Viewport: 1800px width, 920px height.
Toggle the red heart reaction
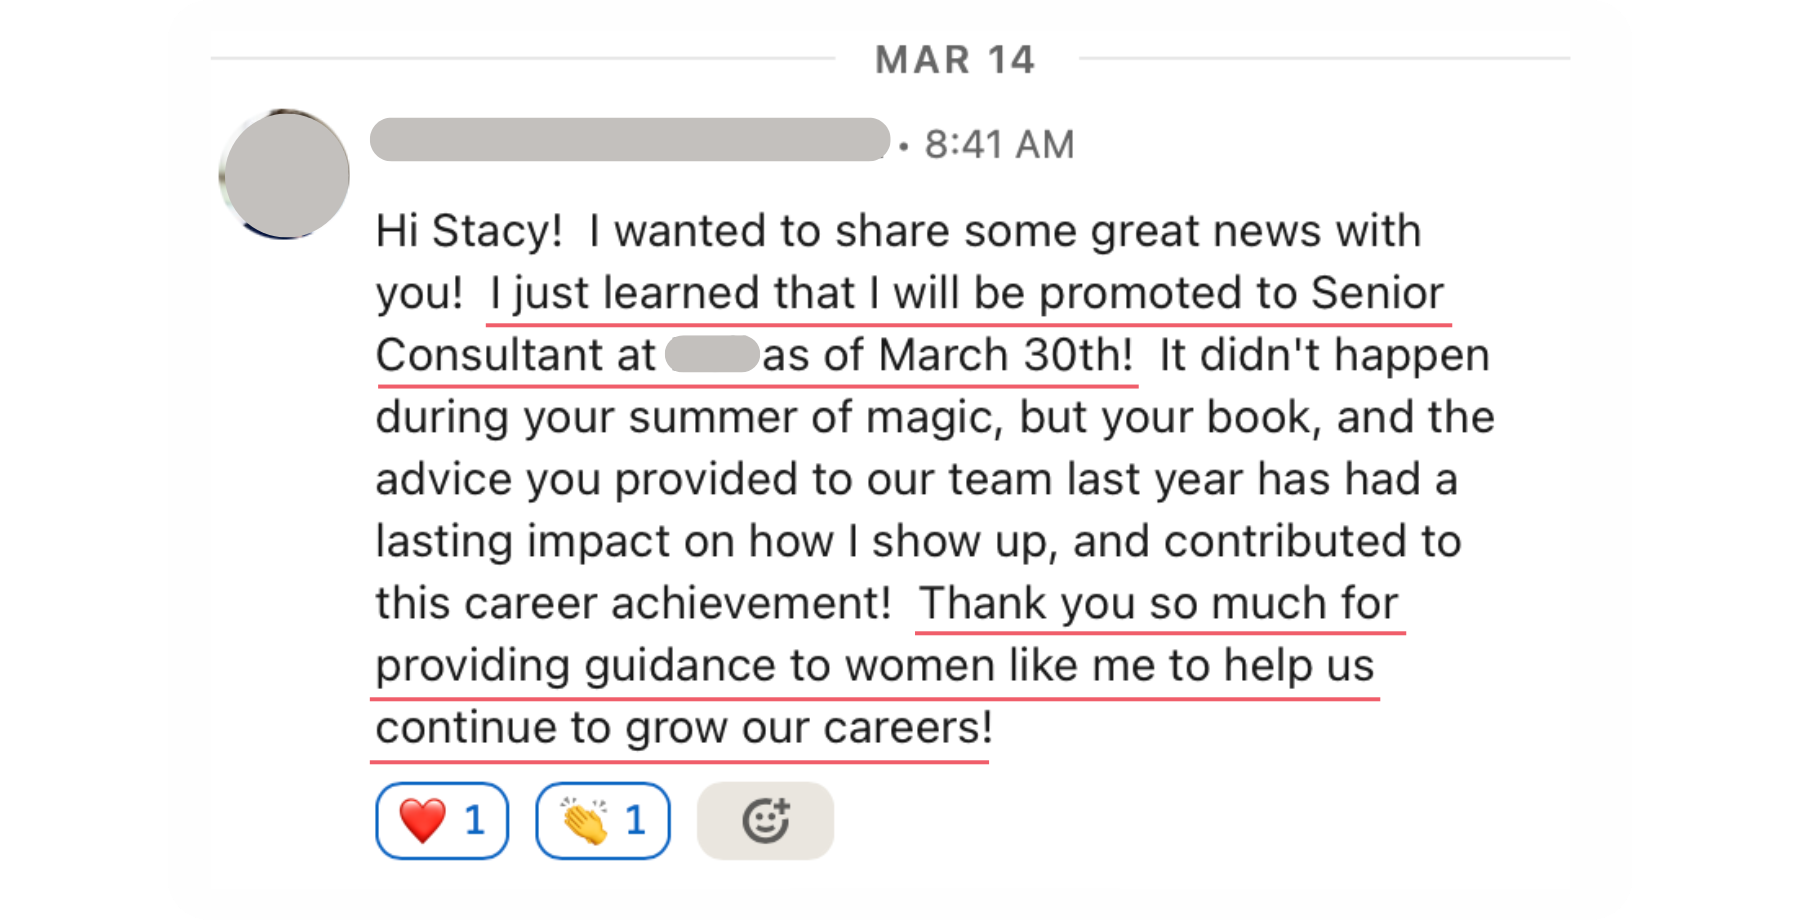(442, 821)
